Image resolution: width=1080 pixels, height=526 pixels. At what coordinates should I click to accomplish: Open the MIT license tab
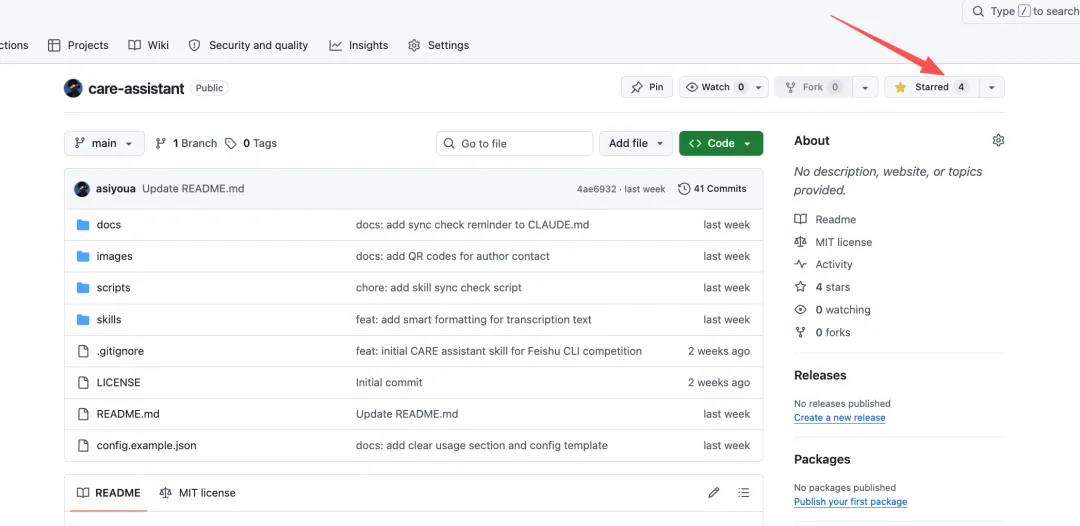198,493
